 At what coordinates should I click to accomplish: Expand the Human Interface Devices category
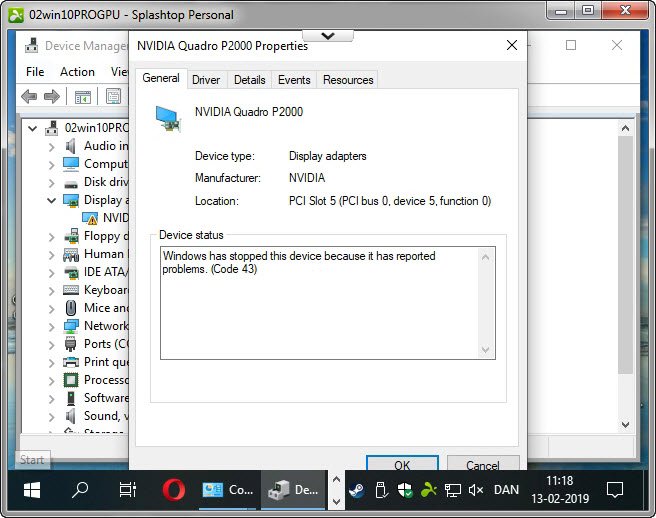click(x=51, y=255)
